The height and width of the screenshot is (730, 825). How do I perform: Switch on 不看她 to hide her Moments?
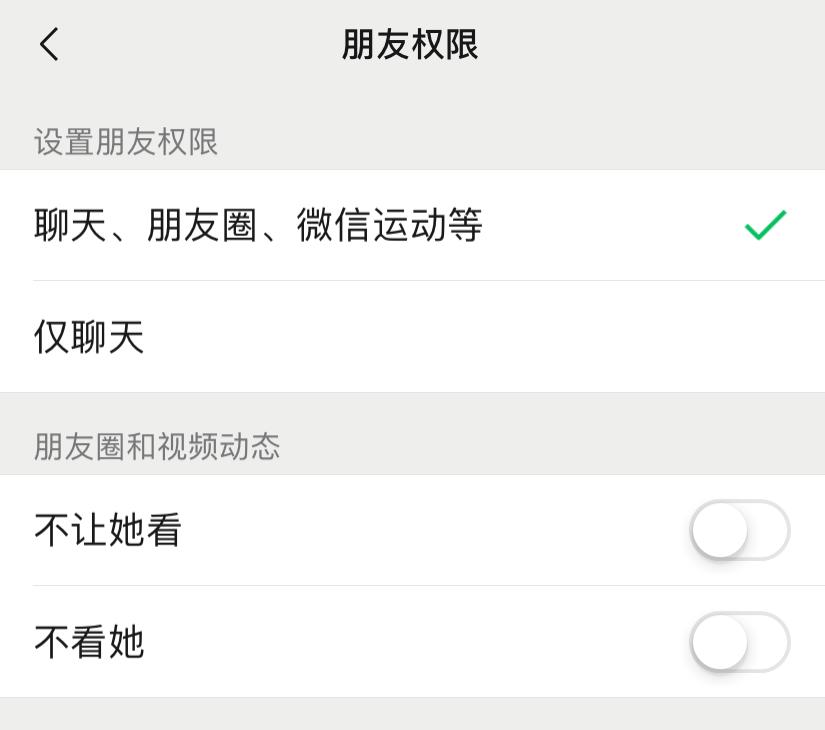(739, 643)
